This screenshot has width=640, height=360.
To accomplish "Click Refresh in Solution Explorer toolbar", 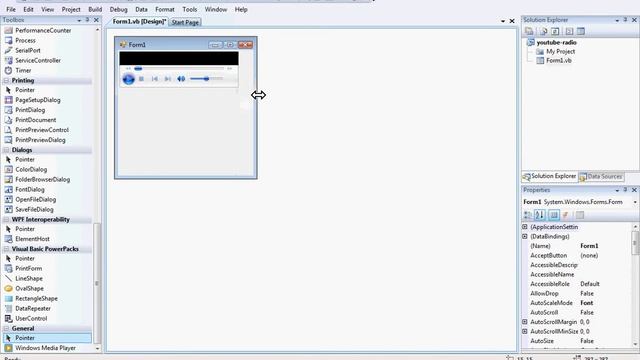I will (555, 31).
